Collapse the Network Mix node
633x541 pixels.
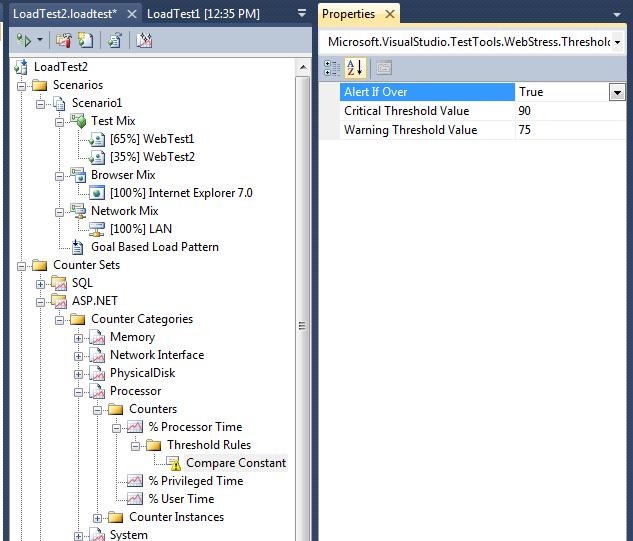point(59,212)
